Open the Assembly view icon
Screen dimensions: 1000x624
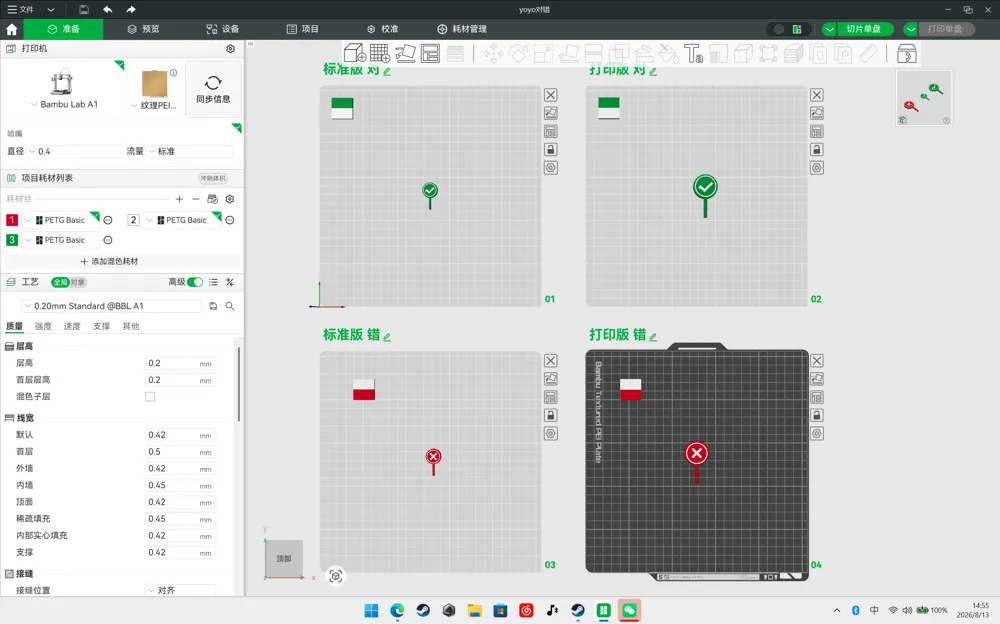(x=906, y=53)
